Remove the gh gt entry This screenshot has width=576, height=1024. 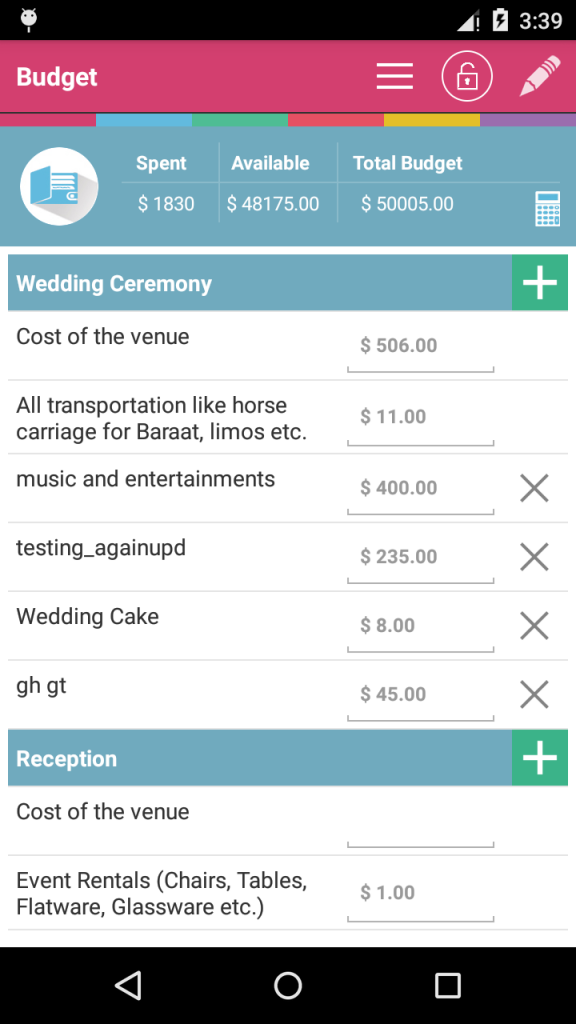tap(534, 694)
